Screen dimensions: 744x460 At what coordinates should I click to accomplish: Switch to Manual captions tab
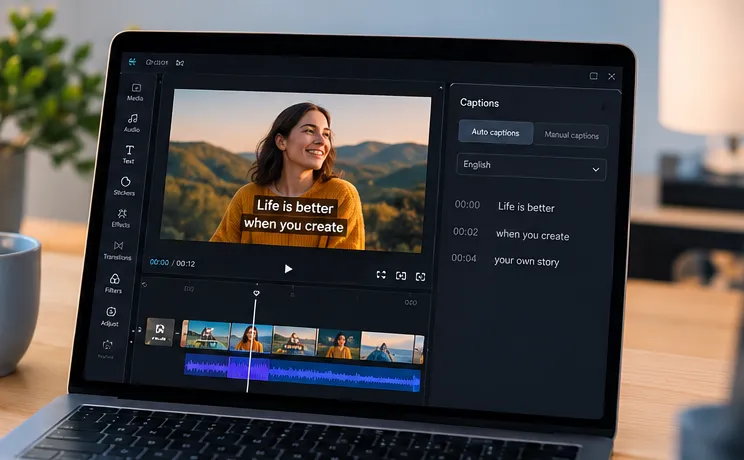point(571,135)
